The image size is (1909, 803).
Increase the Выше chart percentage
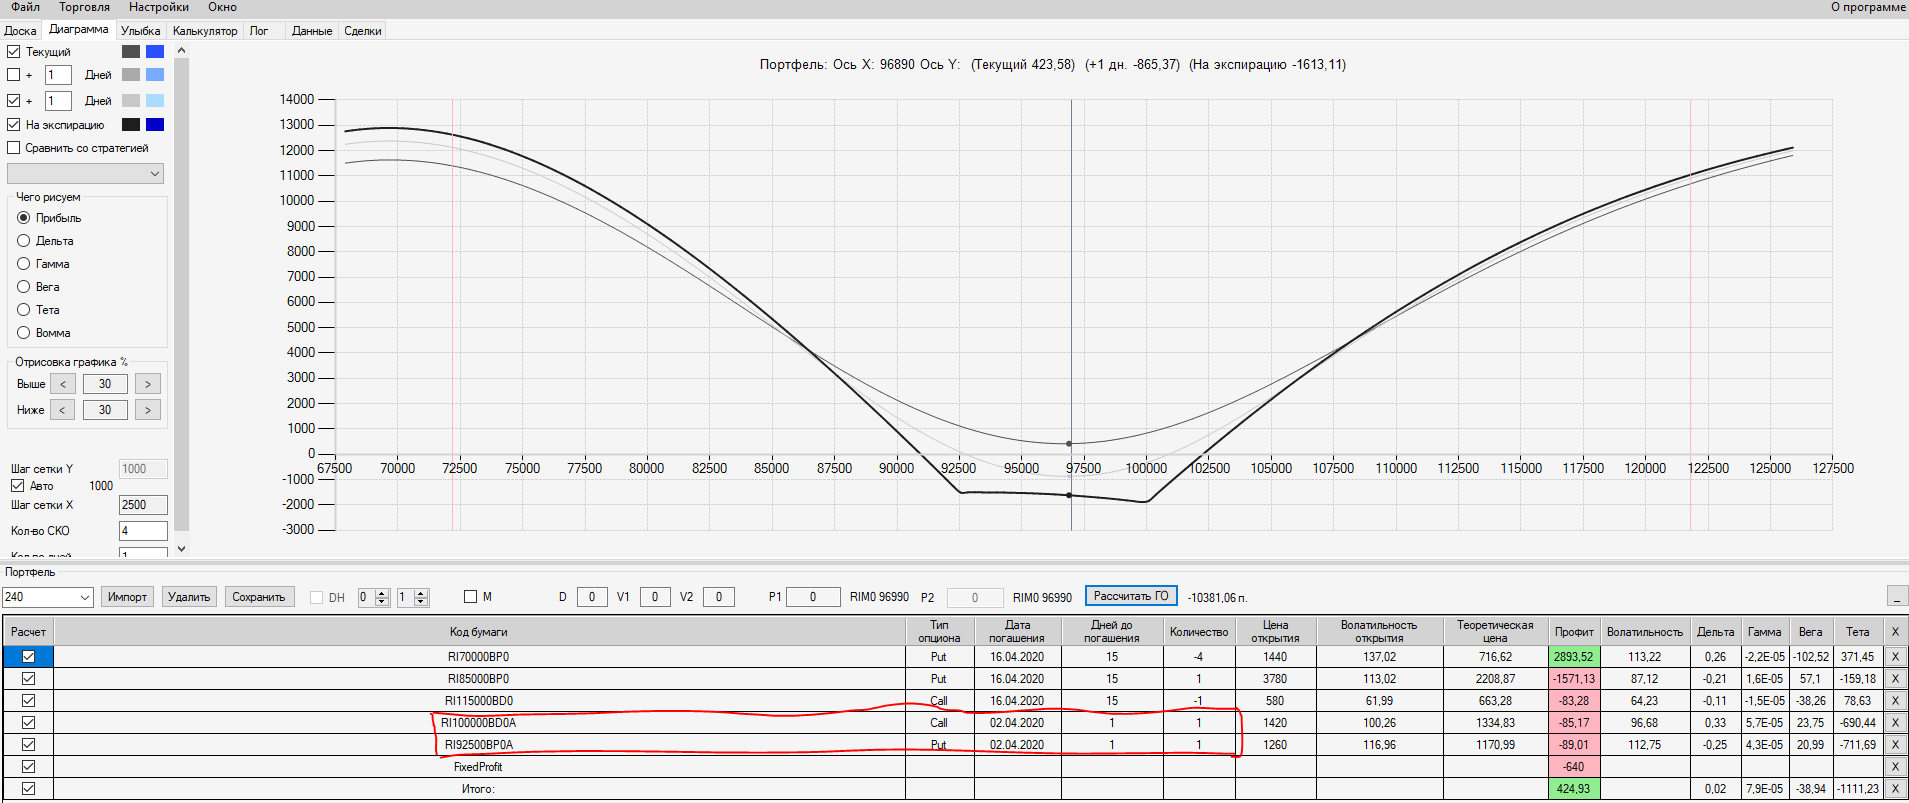click(x=148, y=384)
